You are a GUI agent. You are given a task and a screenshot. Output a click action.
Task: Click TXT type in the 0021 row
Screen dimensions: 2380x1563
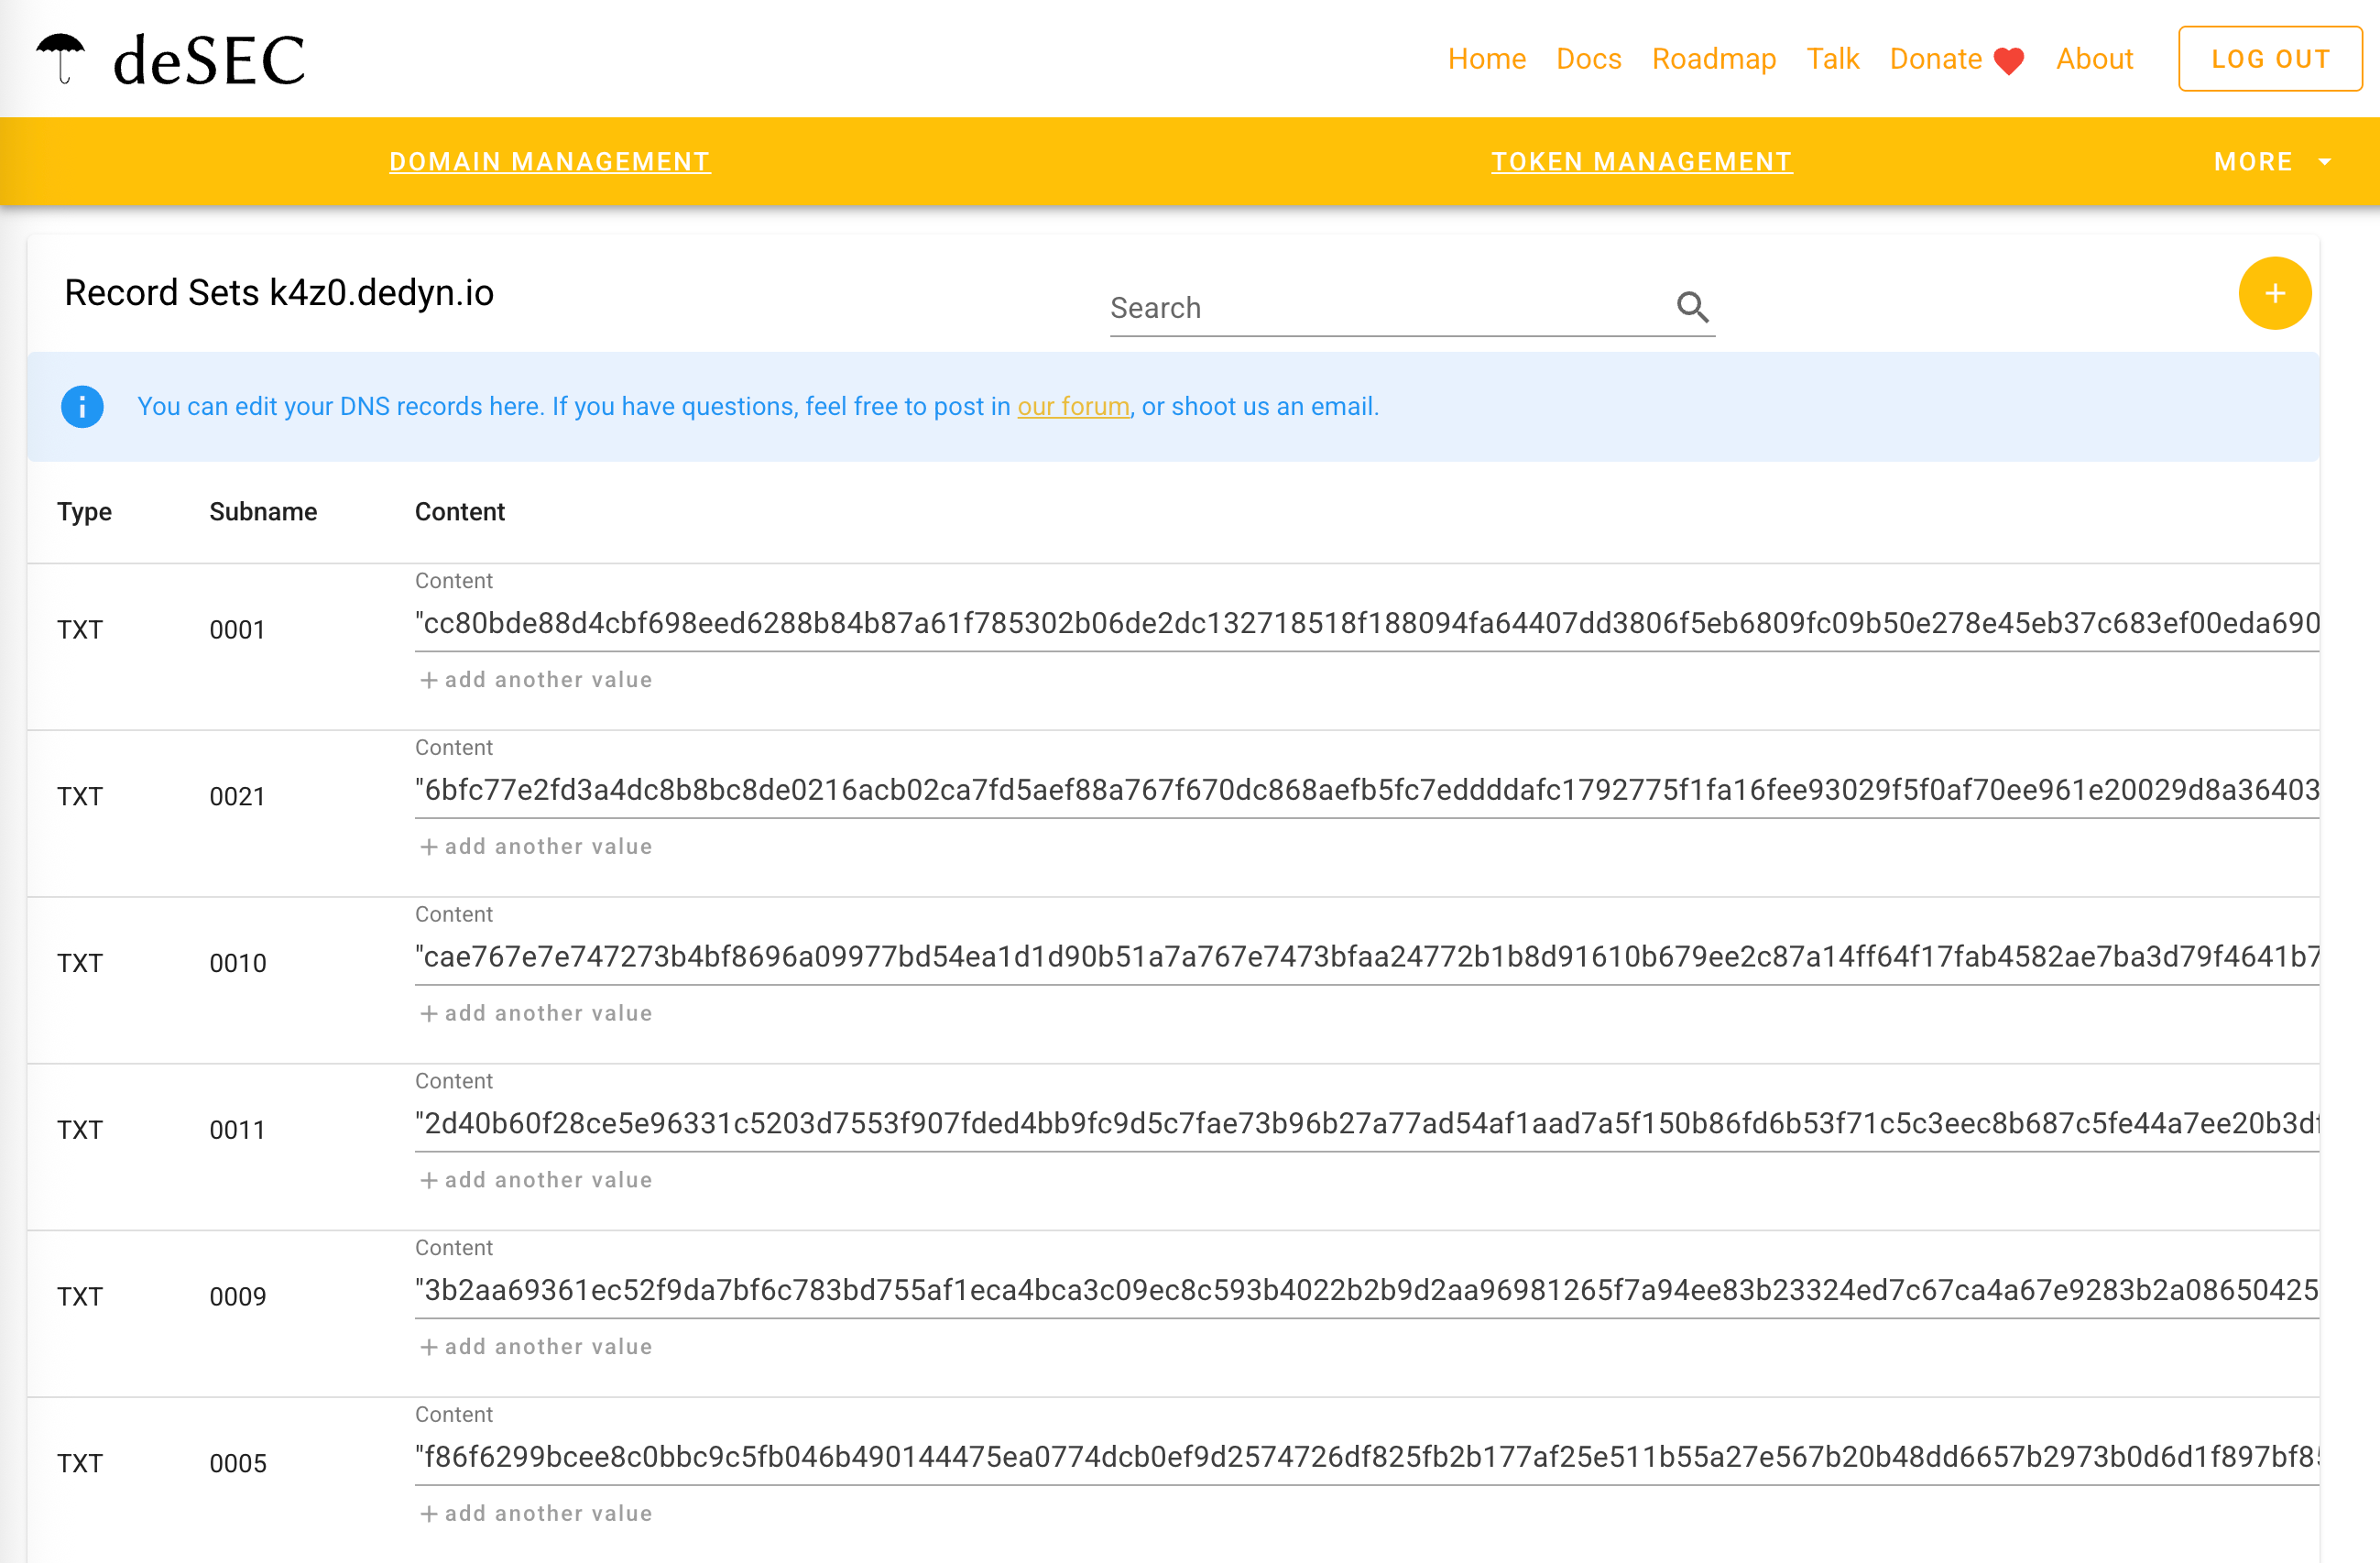click(x=80, y=797)
